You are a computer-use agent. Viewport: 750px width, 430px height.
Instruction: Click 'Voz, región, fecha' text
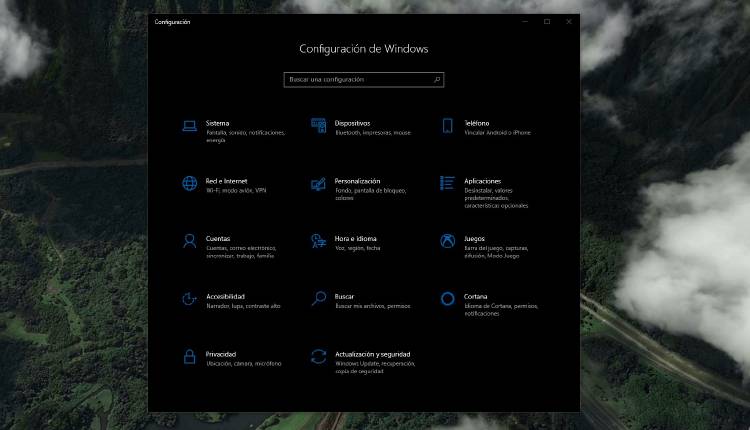click(x=357, y=248)
